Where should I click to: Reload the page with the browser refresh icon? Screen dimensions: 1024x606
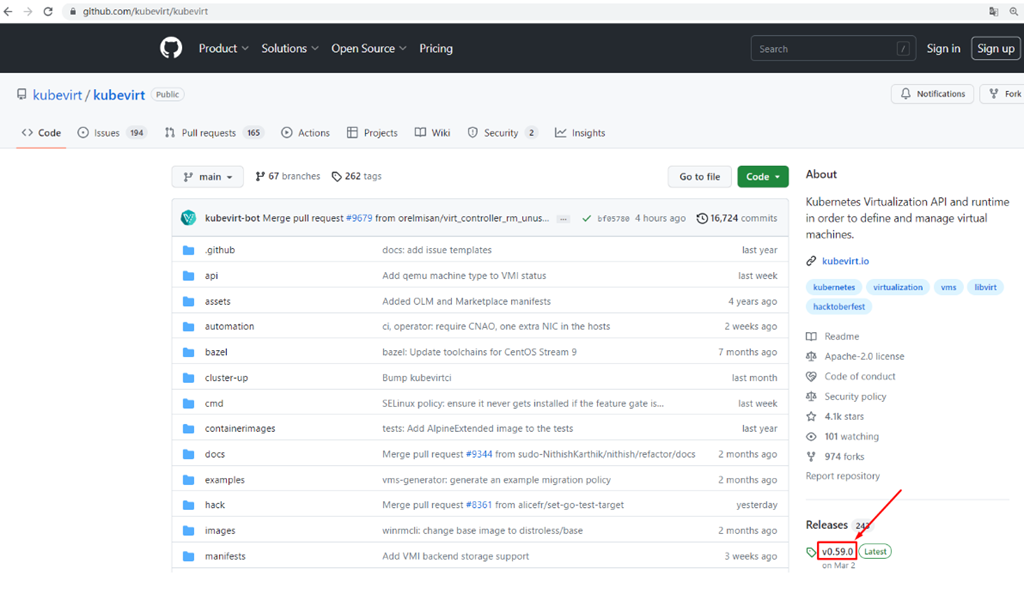[x=48, y=11]
